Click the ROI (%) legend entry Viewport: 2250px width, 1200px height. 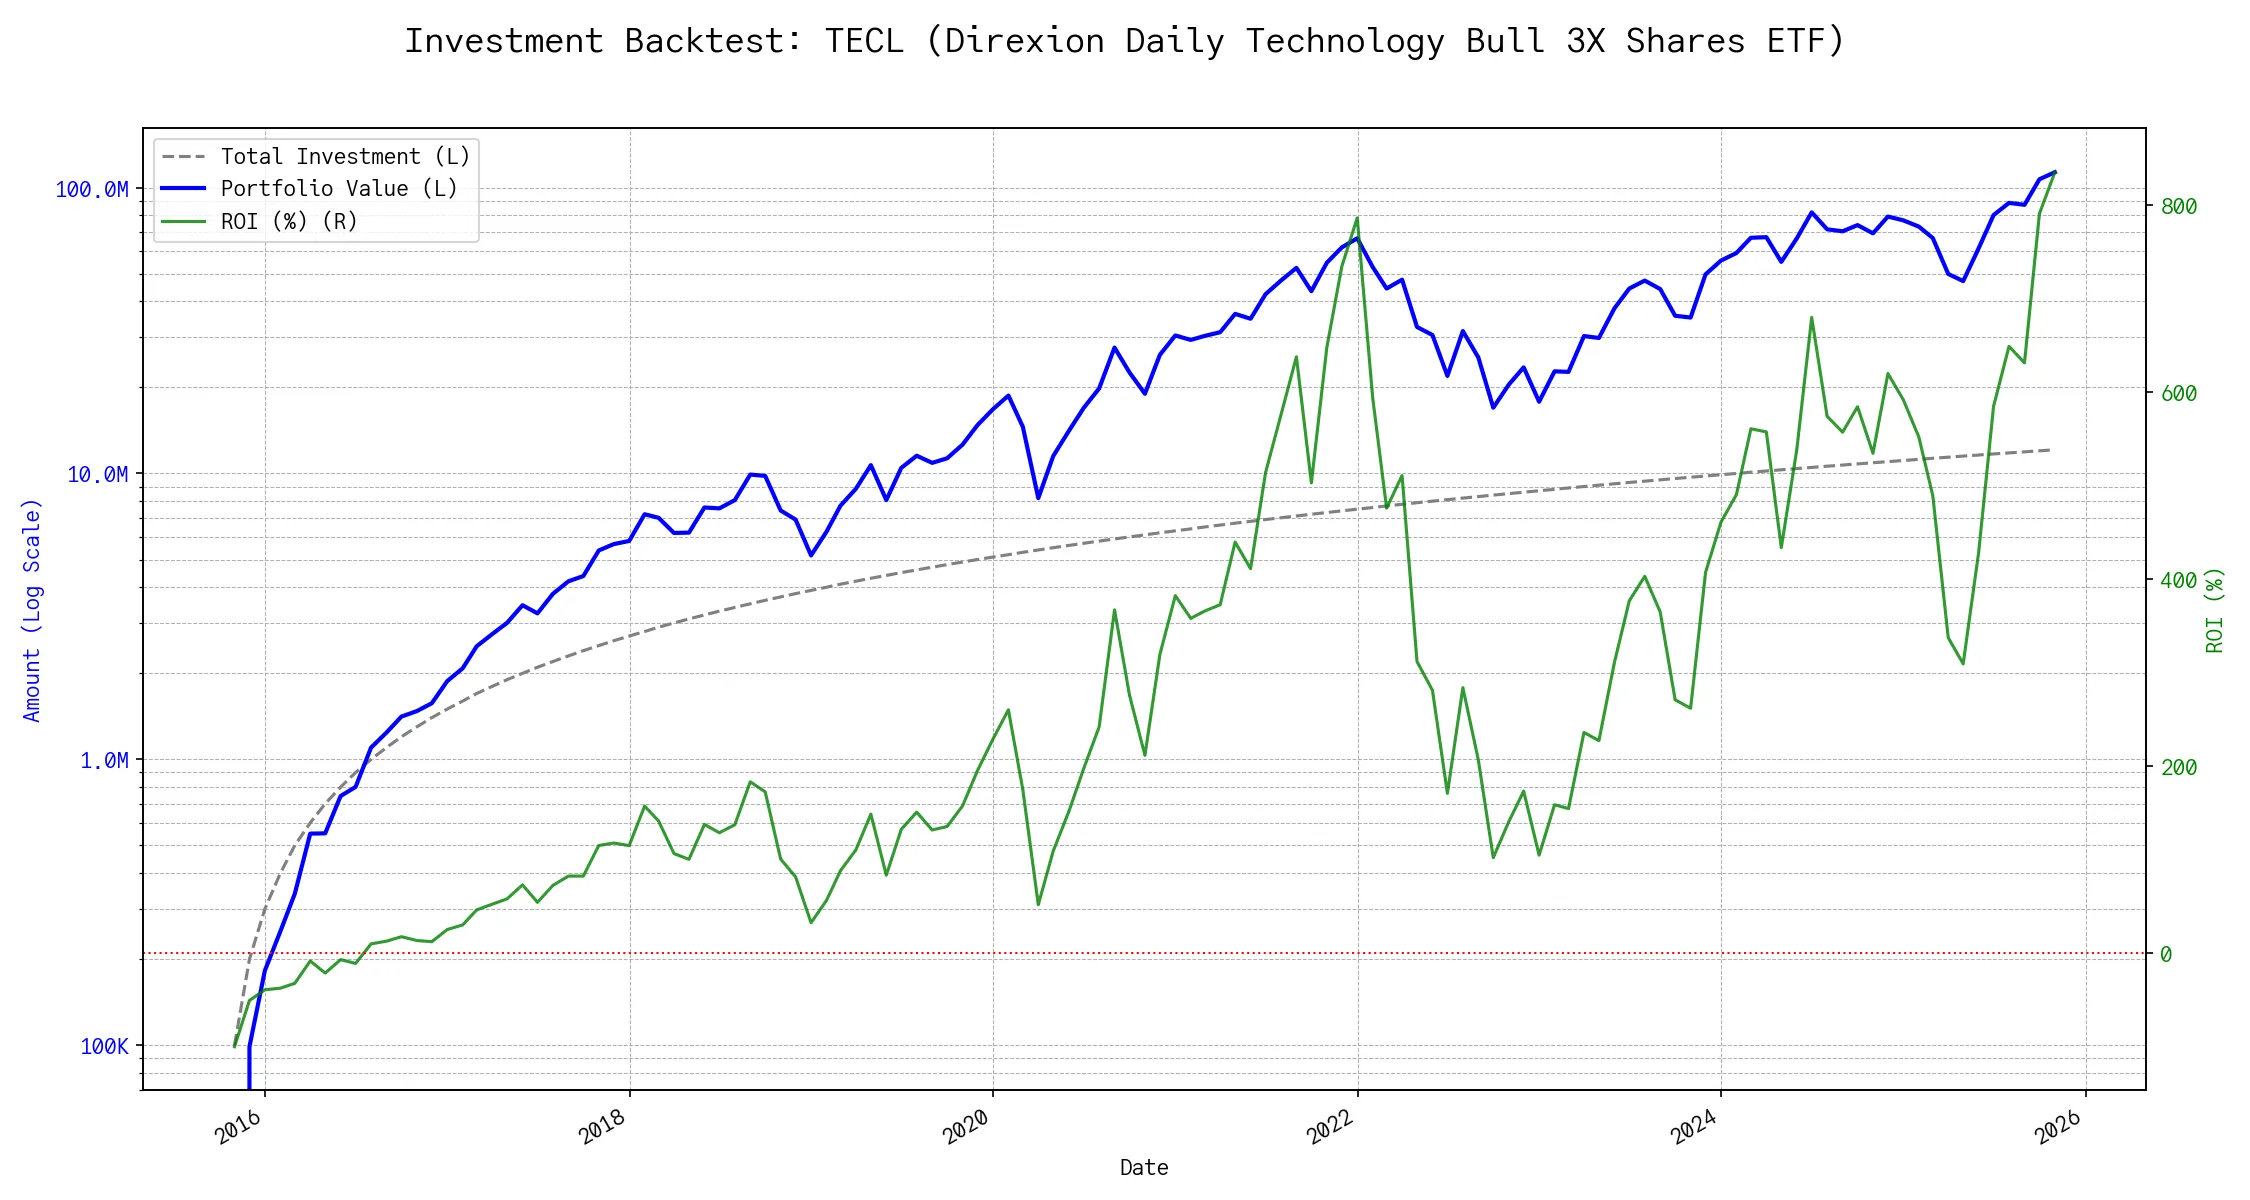click(289, 222)
